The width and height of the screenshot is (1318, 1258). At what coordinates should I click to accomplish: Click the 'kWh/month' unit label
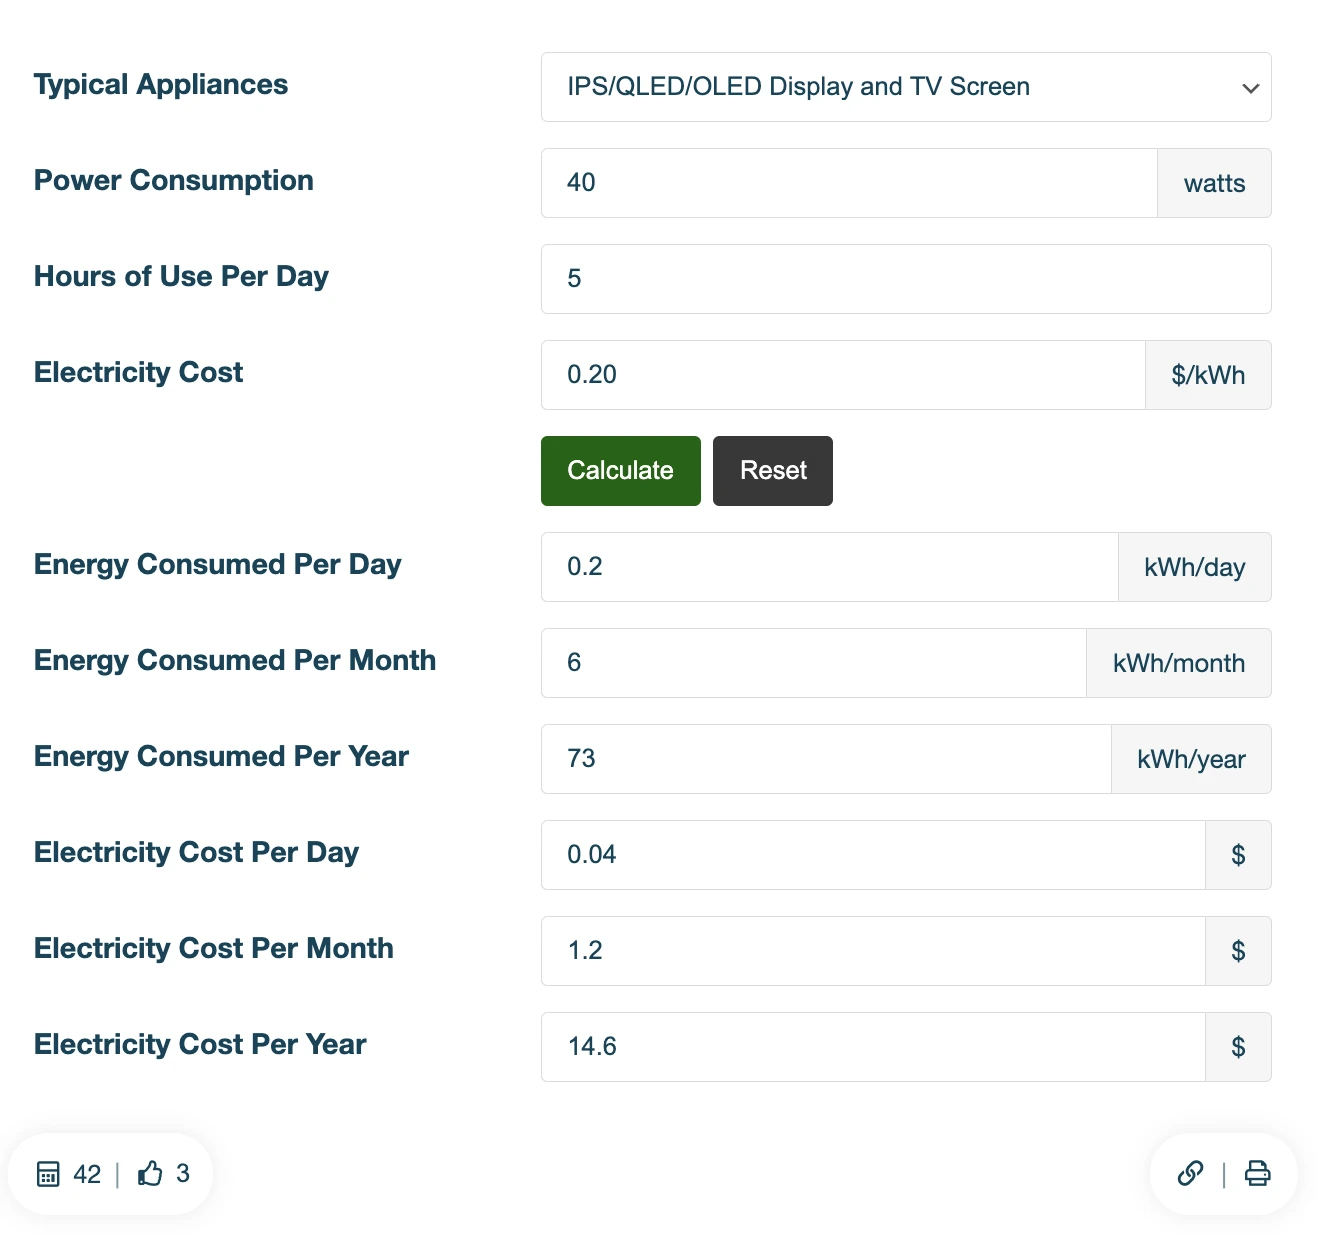point(1179,663)
